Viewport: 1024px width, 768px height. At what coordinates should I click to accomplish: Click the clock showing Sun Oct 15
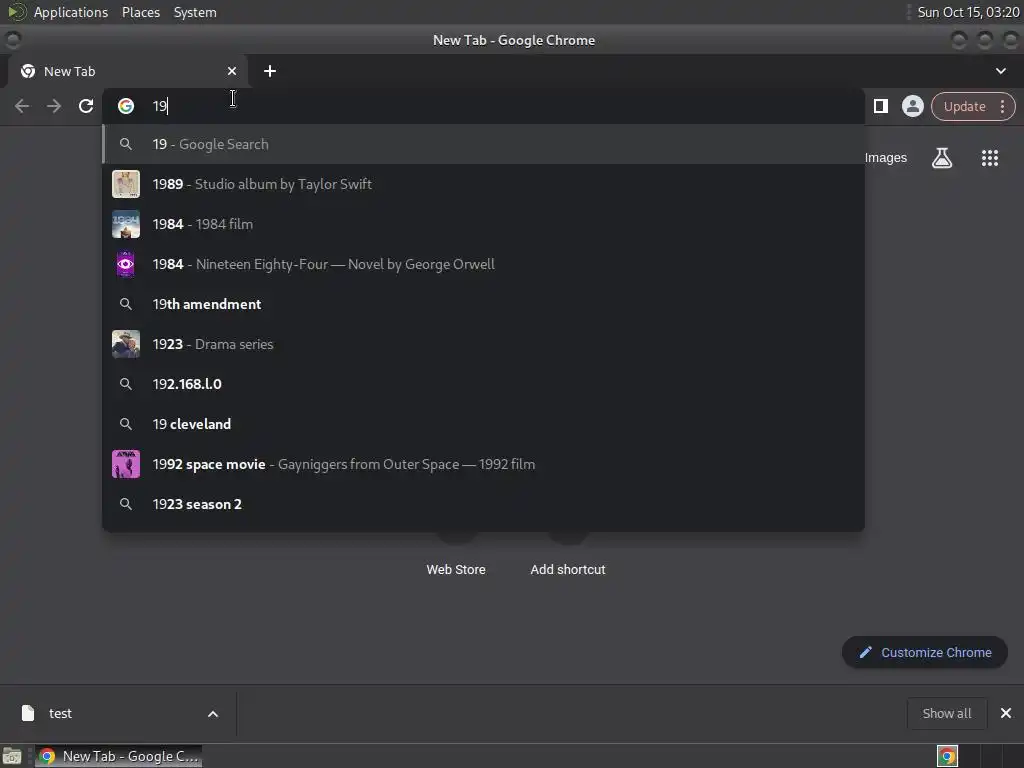tap(968, 12)
